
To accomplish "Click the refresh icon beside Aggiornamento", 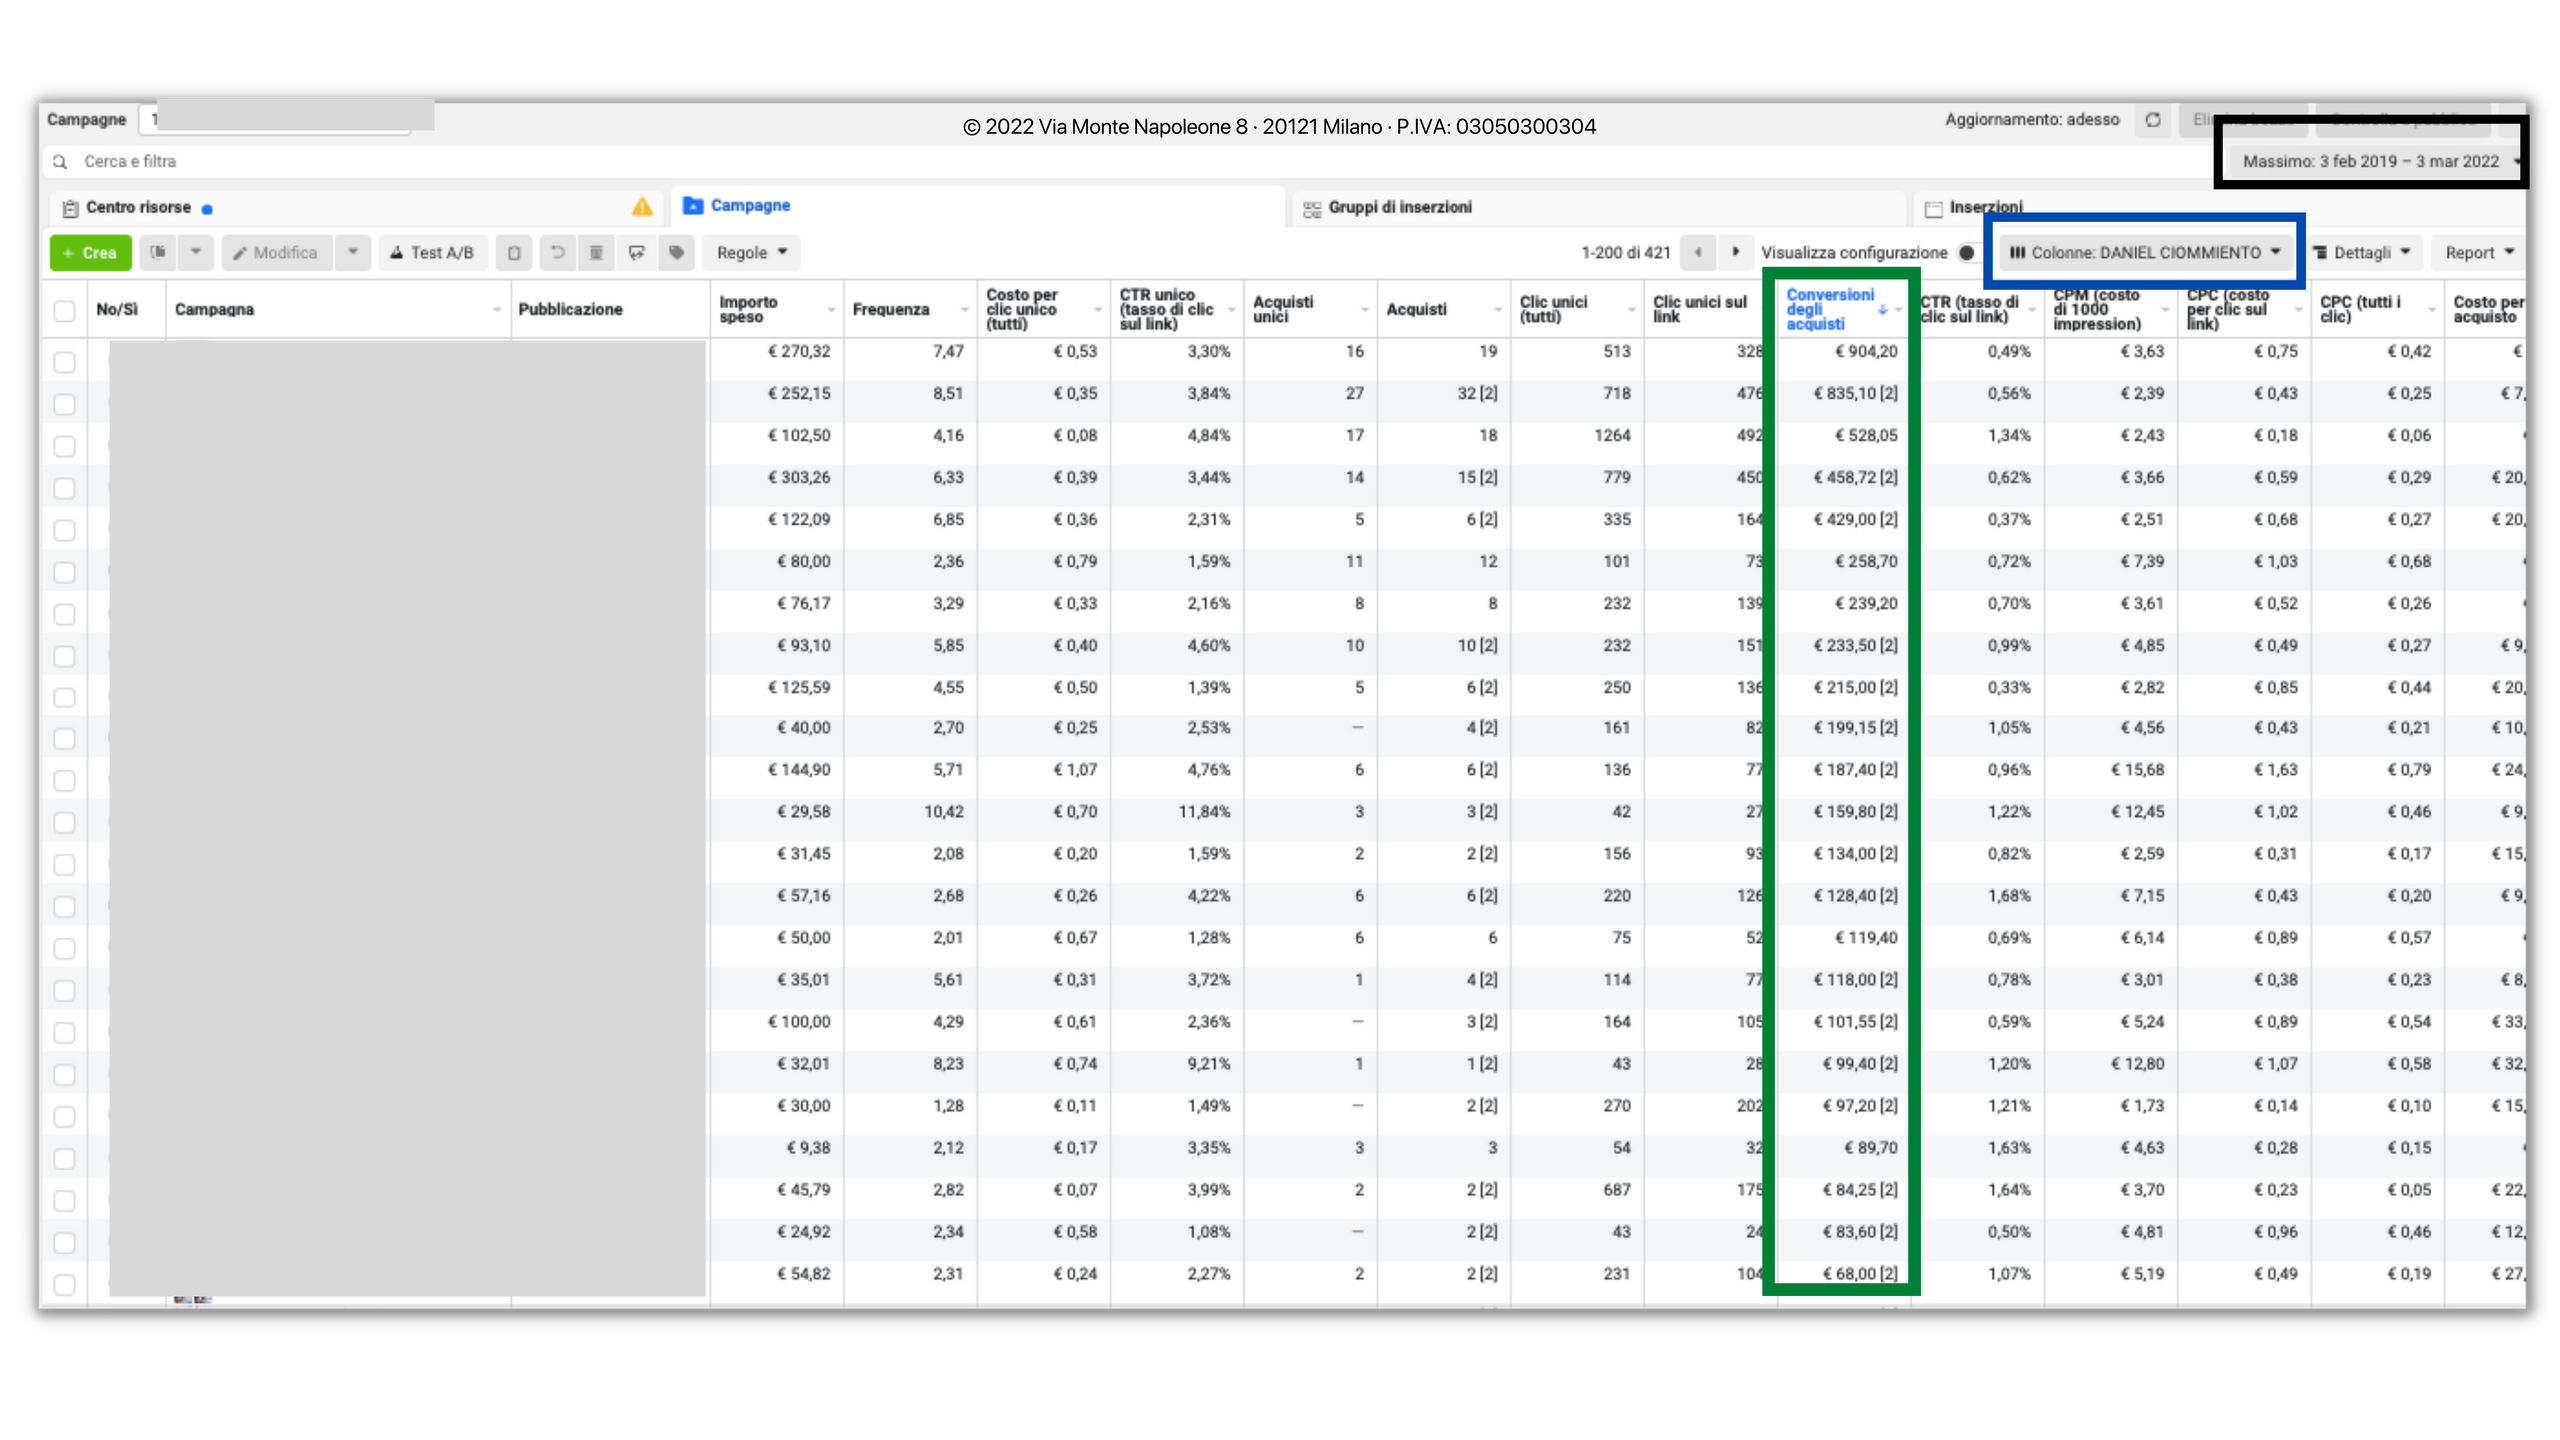I will [2153, 120].
